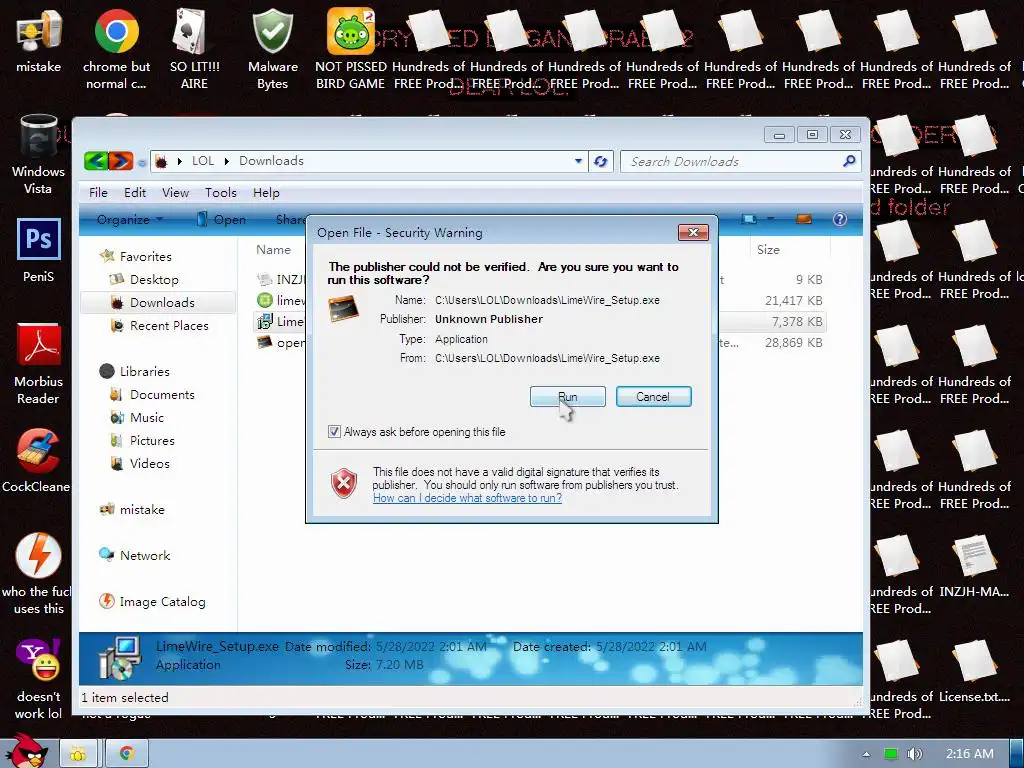Open the Tools menu
The height and width of the screenshot is (768, 1024).
coord(221,193)
